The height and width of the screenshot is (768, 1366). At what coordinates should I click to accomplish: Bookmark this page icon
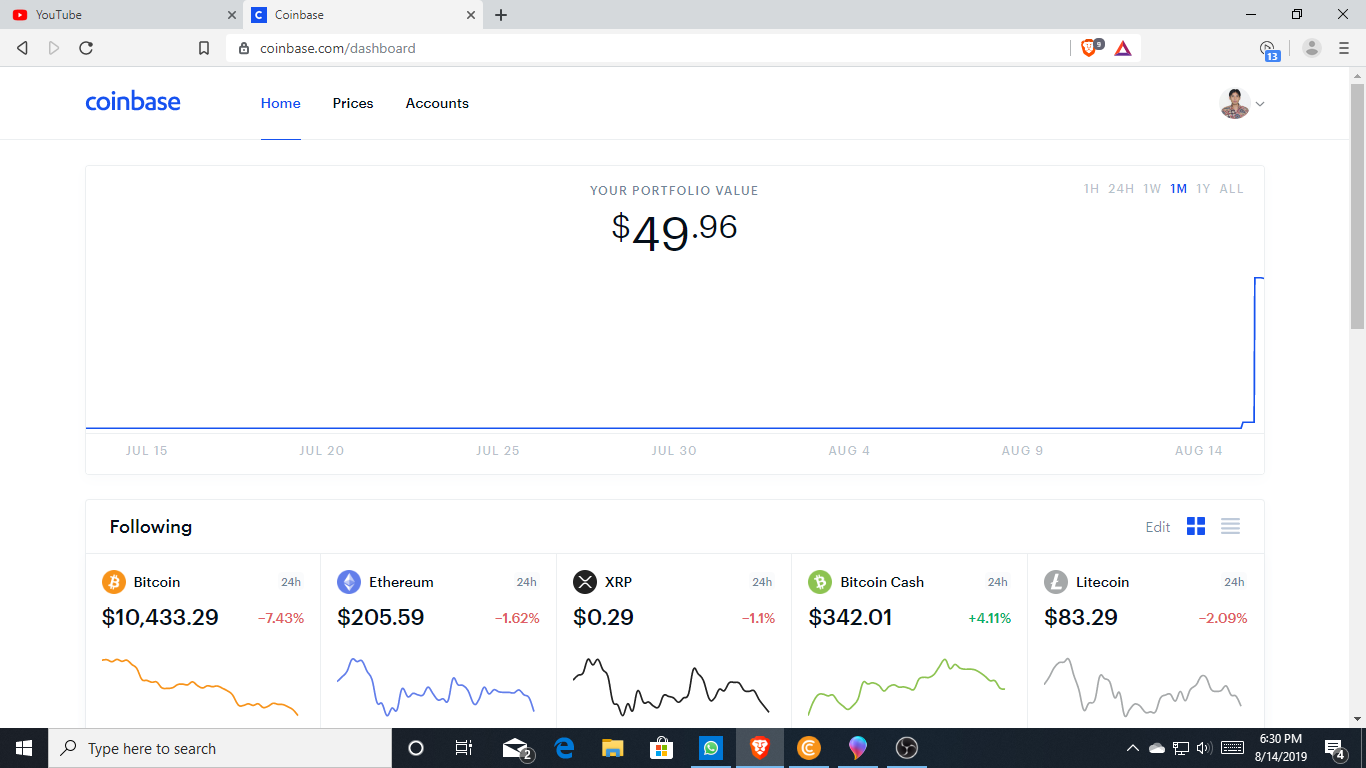point(204,48)
